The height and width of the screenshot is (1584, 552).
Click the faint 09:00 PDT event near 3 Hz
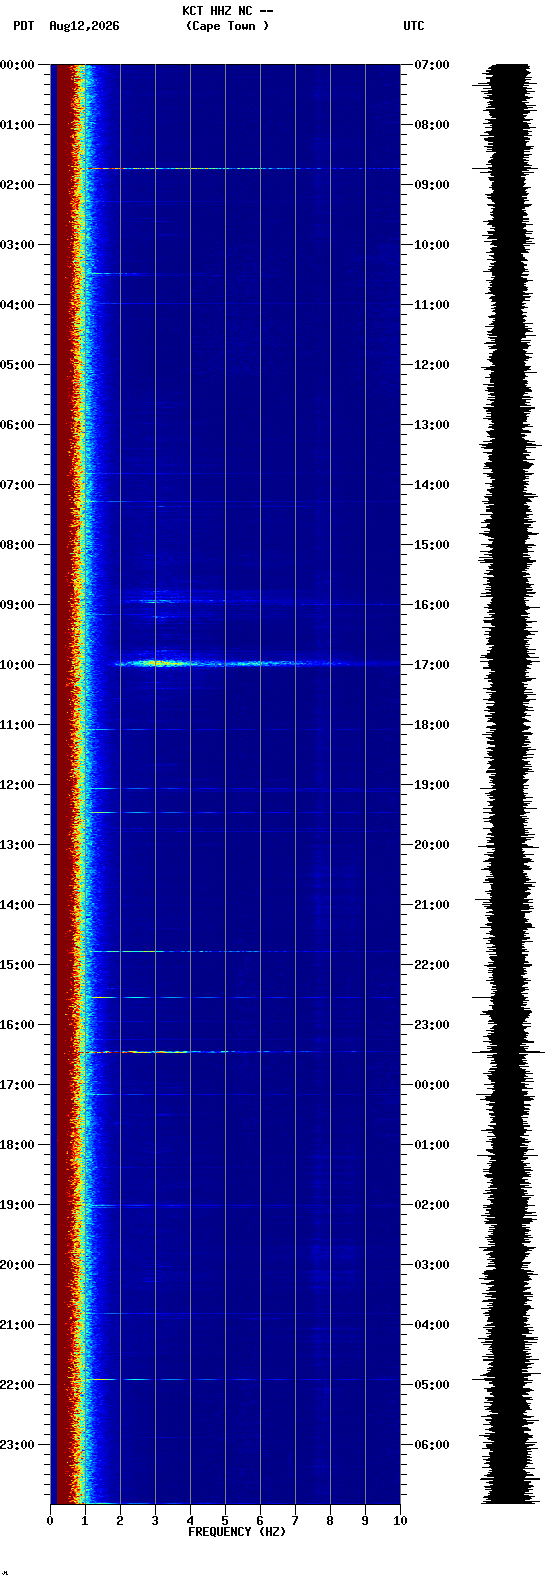[155, 601]
